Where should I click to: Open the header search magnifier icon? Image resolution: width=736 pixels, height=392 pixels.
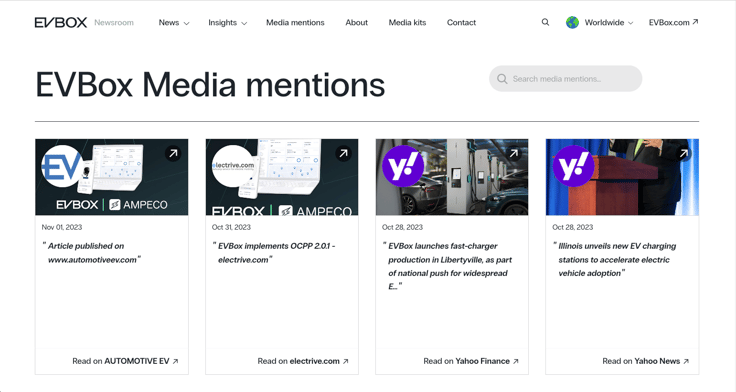545,22
